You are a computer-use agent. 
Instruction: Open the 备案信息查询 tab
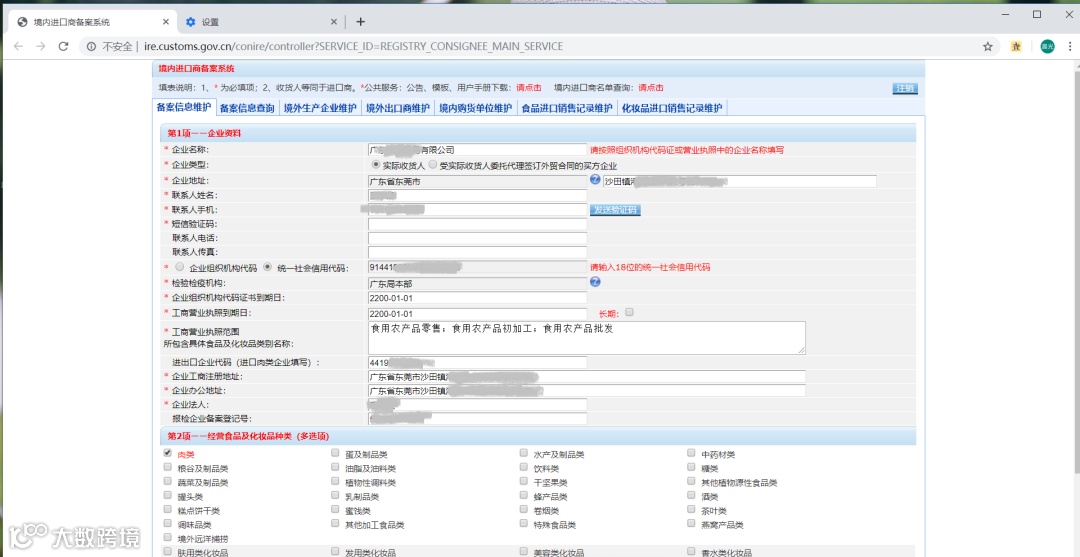247,108
